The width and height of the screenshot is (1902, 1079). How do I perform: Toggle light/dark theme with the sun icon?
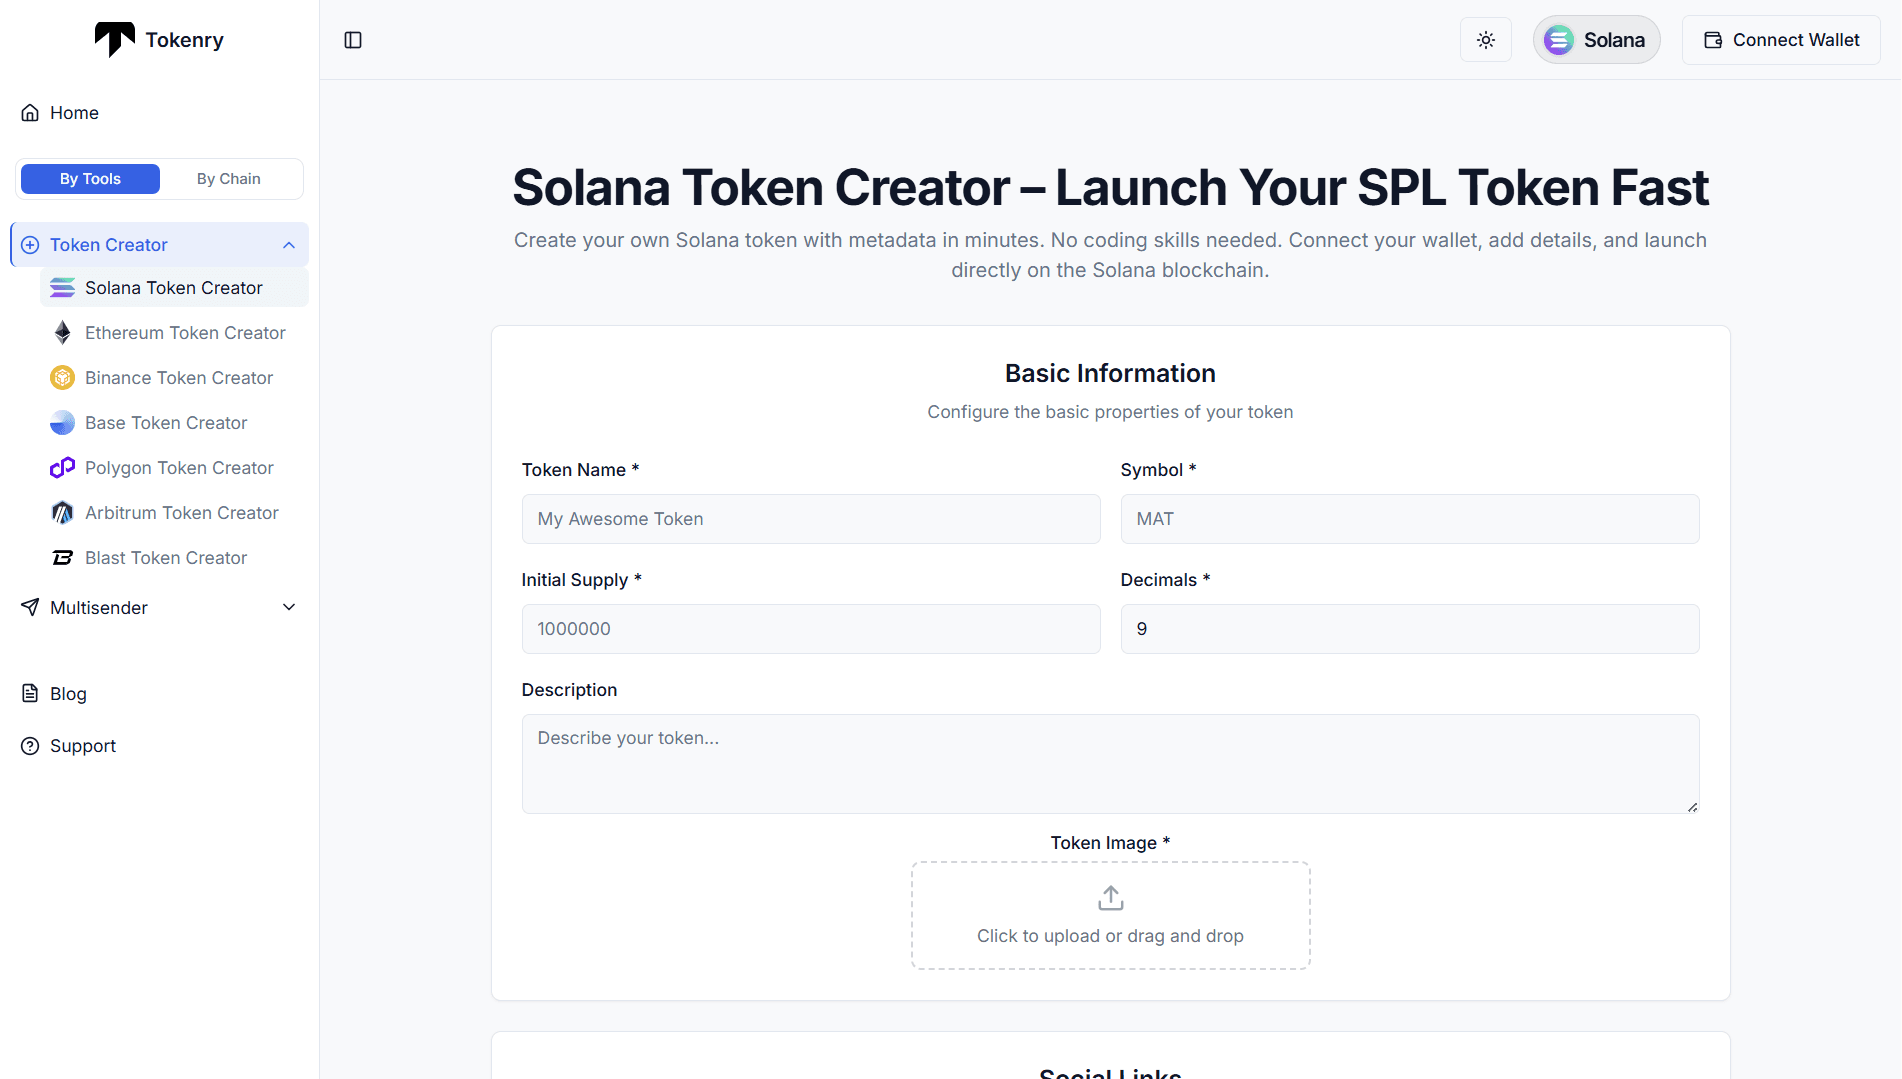[1485, 40]
